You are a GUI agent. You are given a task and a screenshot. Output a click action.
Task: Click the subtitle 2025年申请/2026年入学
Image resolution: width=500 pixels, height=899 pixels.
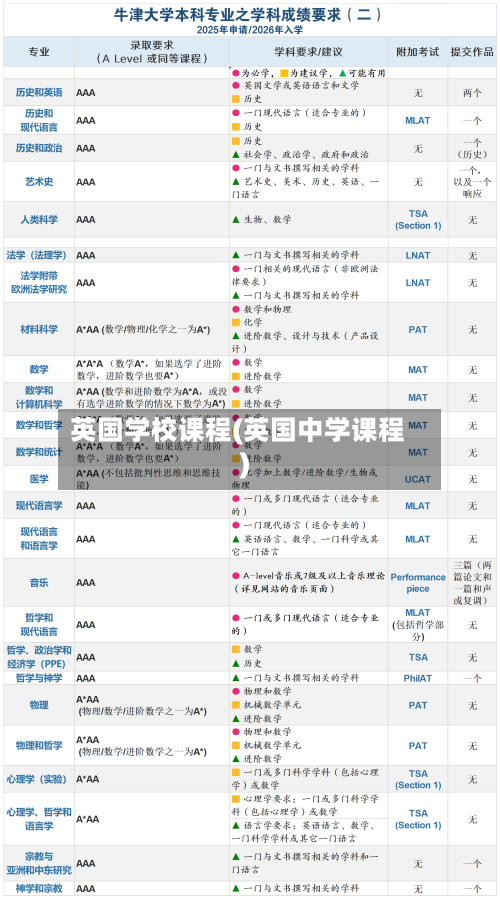pos(249,30)
